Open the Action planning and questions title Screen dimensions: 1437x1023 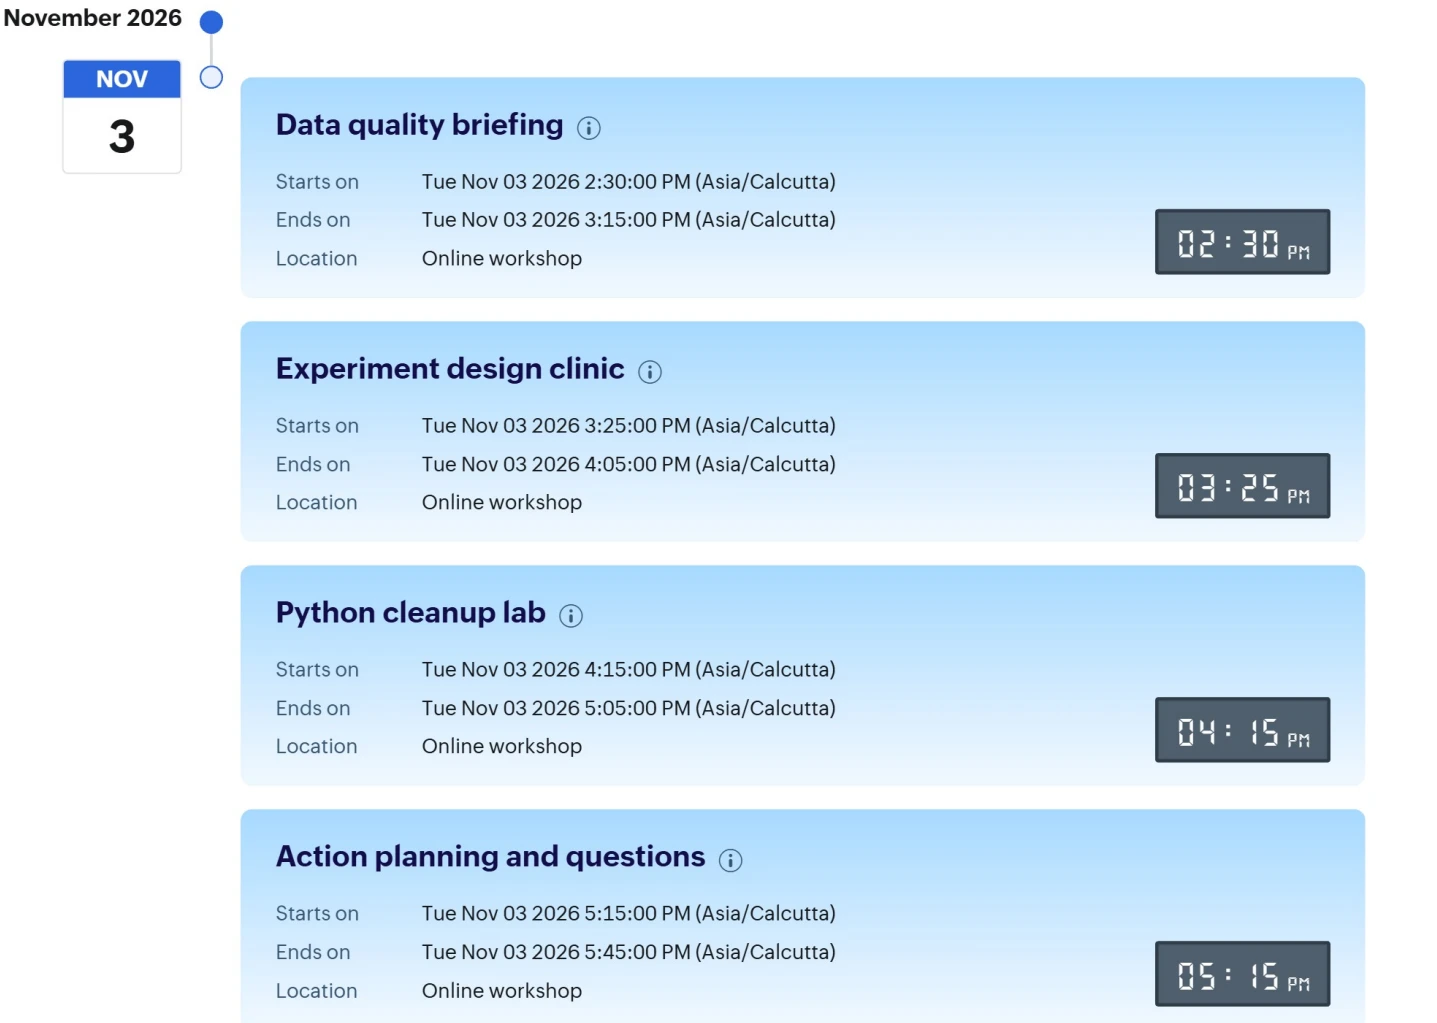click(491, 857)
